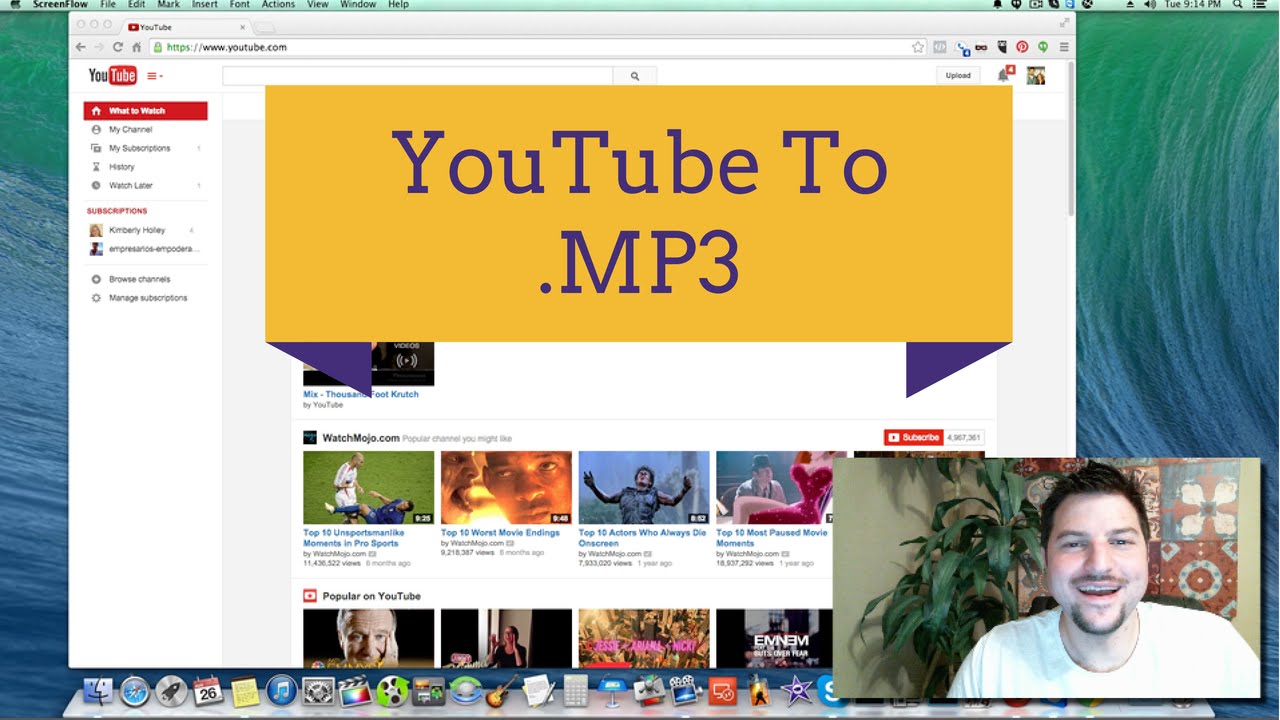Select the YouTube browser tab
The image size is (1280, 720).
186,27
